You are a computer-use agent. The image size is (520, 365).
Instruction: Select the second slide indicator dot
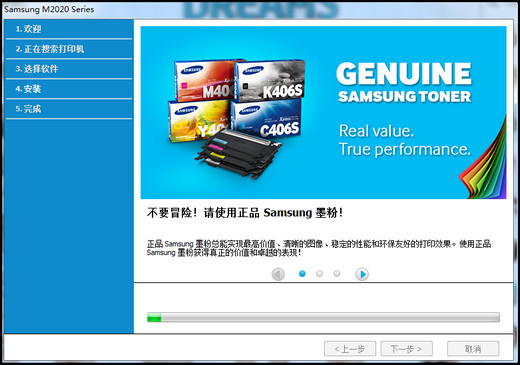(320, 274)
